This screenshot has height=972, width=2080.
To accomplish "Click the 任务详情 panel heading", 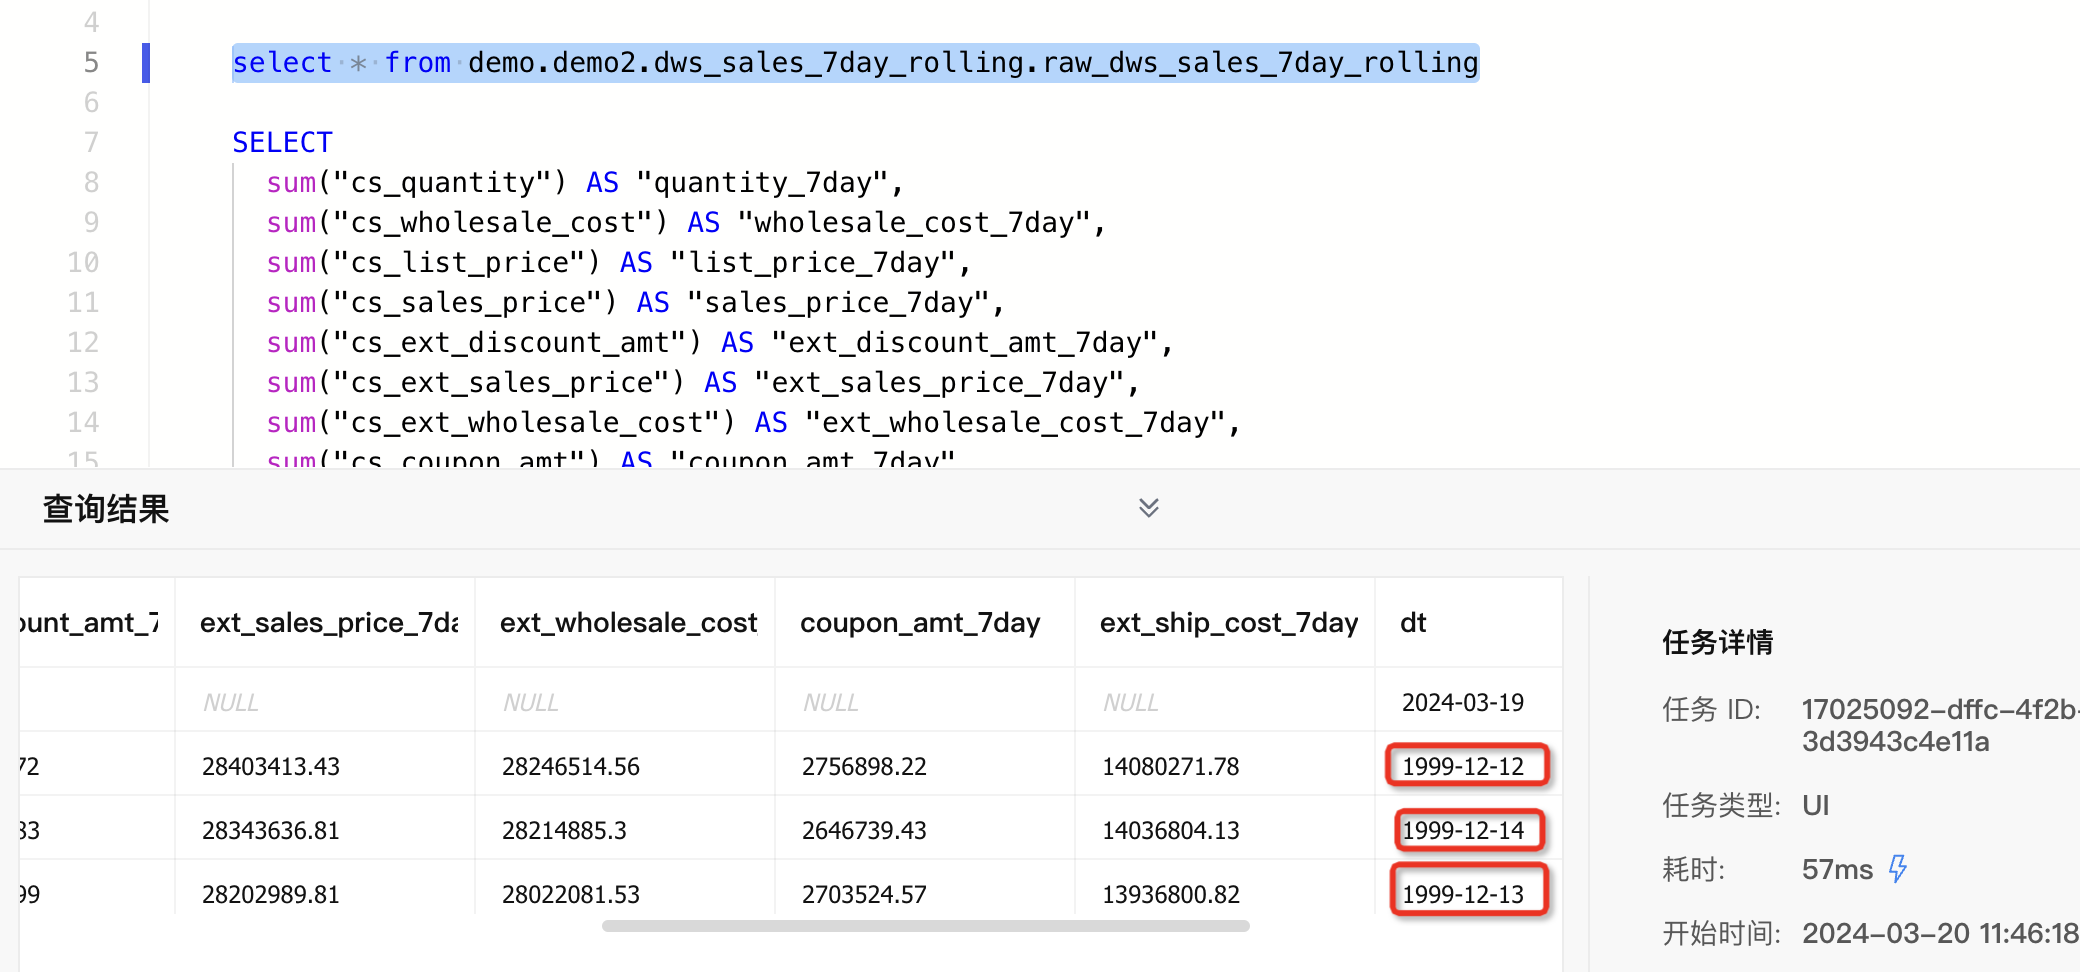I will (x=1717, y=642).
